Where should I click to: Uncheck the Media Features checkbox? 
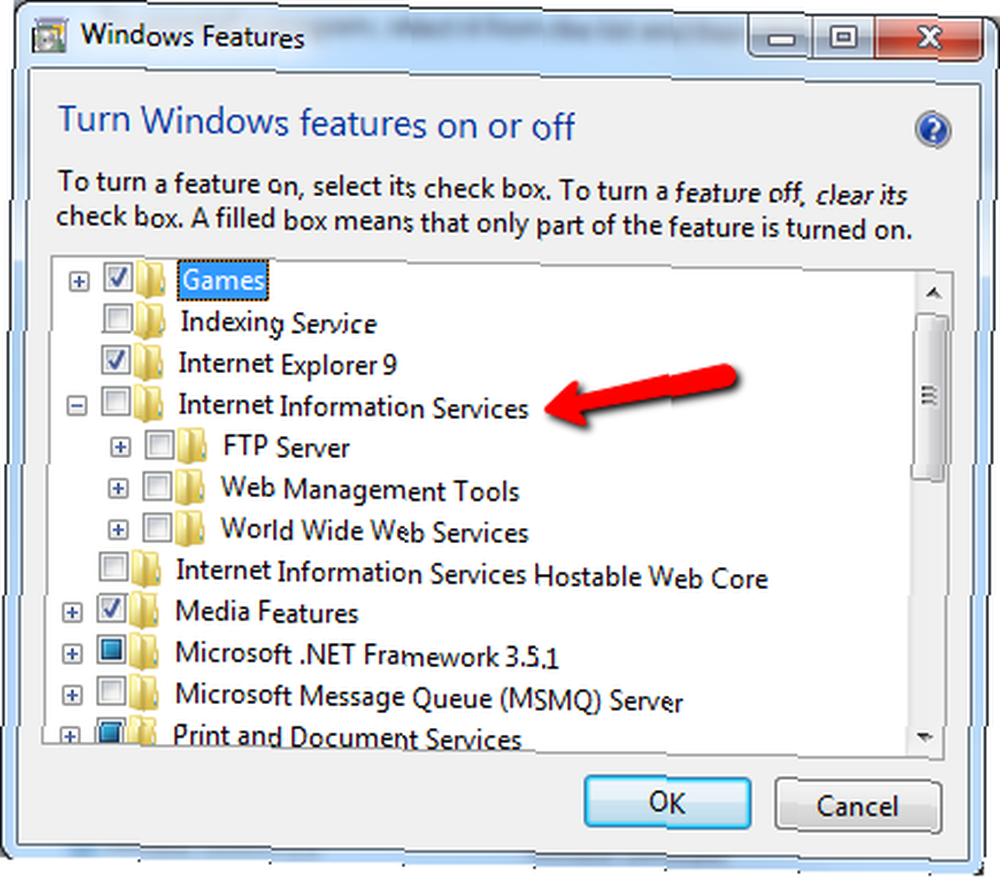tap(112, 608)
